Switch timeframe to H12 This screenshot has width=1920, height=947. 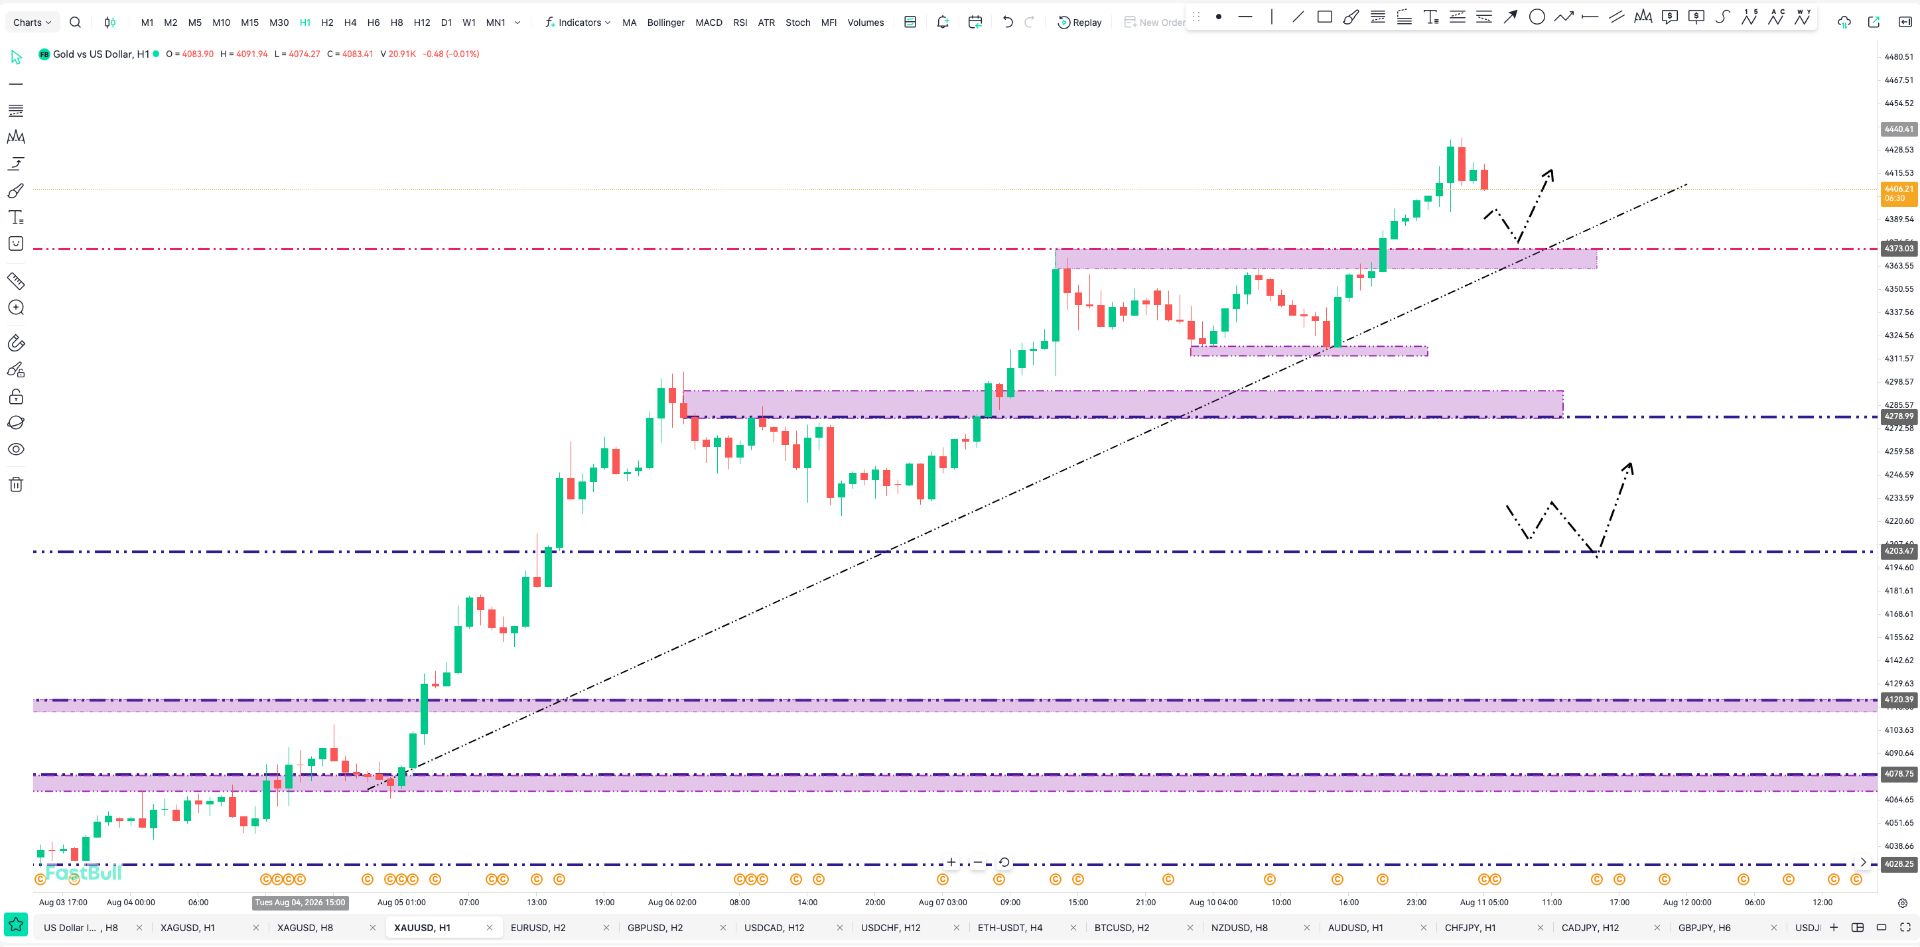[x=422, y=22]
